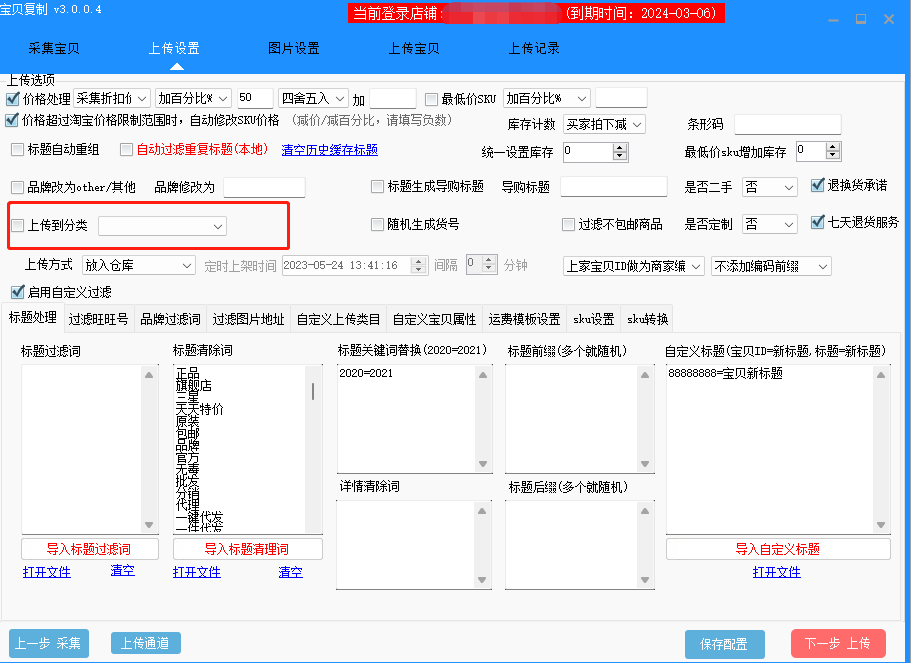Open file link under 自定义标题
Viewport: 911px width, 663px height.
777,572
